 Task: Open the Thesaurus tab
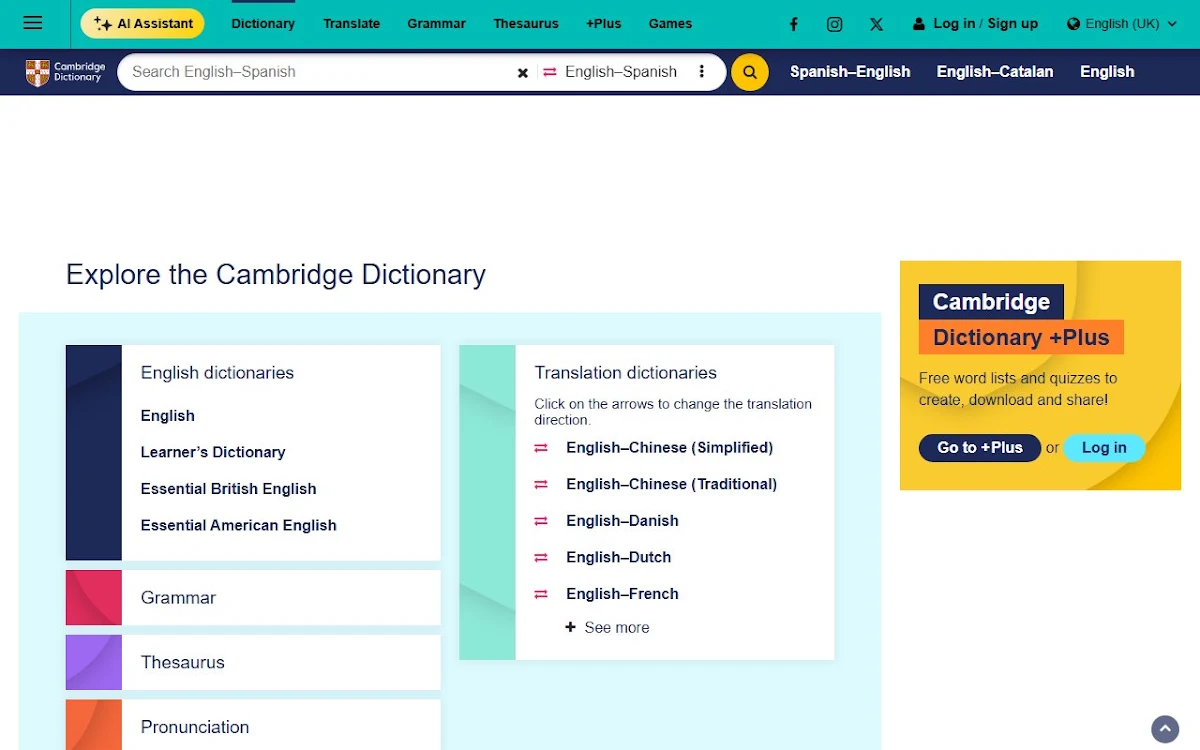pyautogui.click(x=526, y=23)
